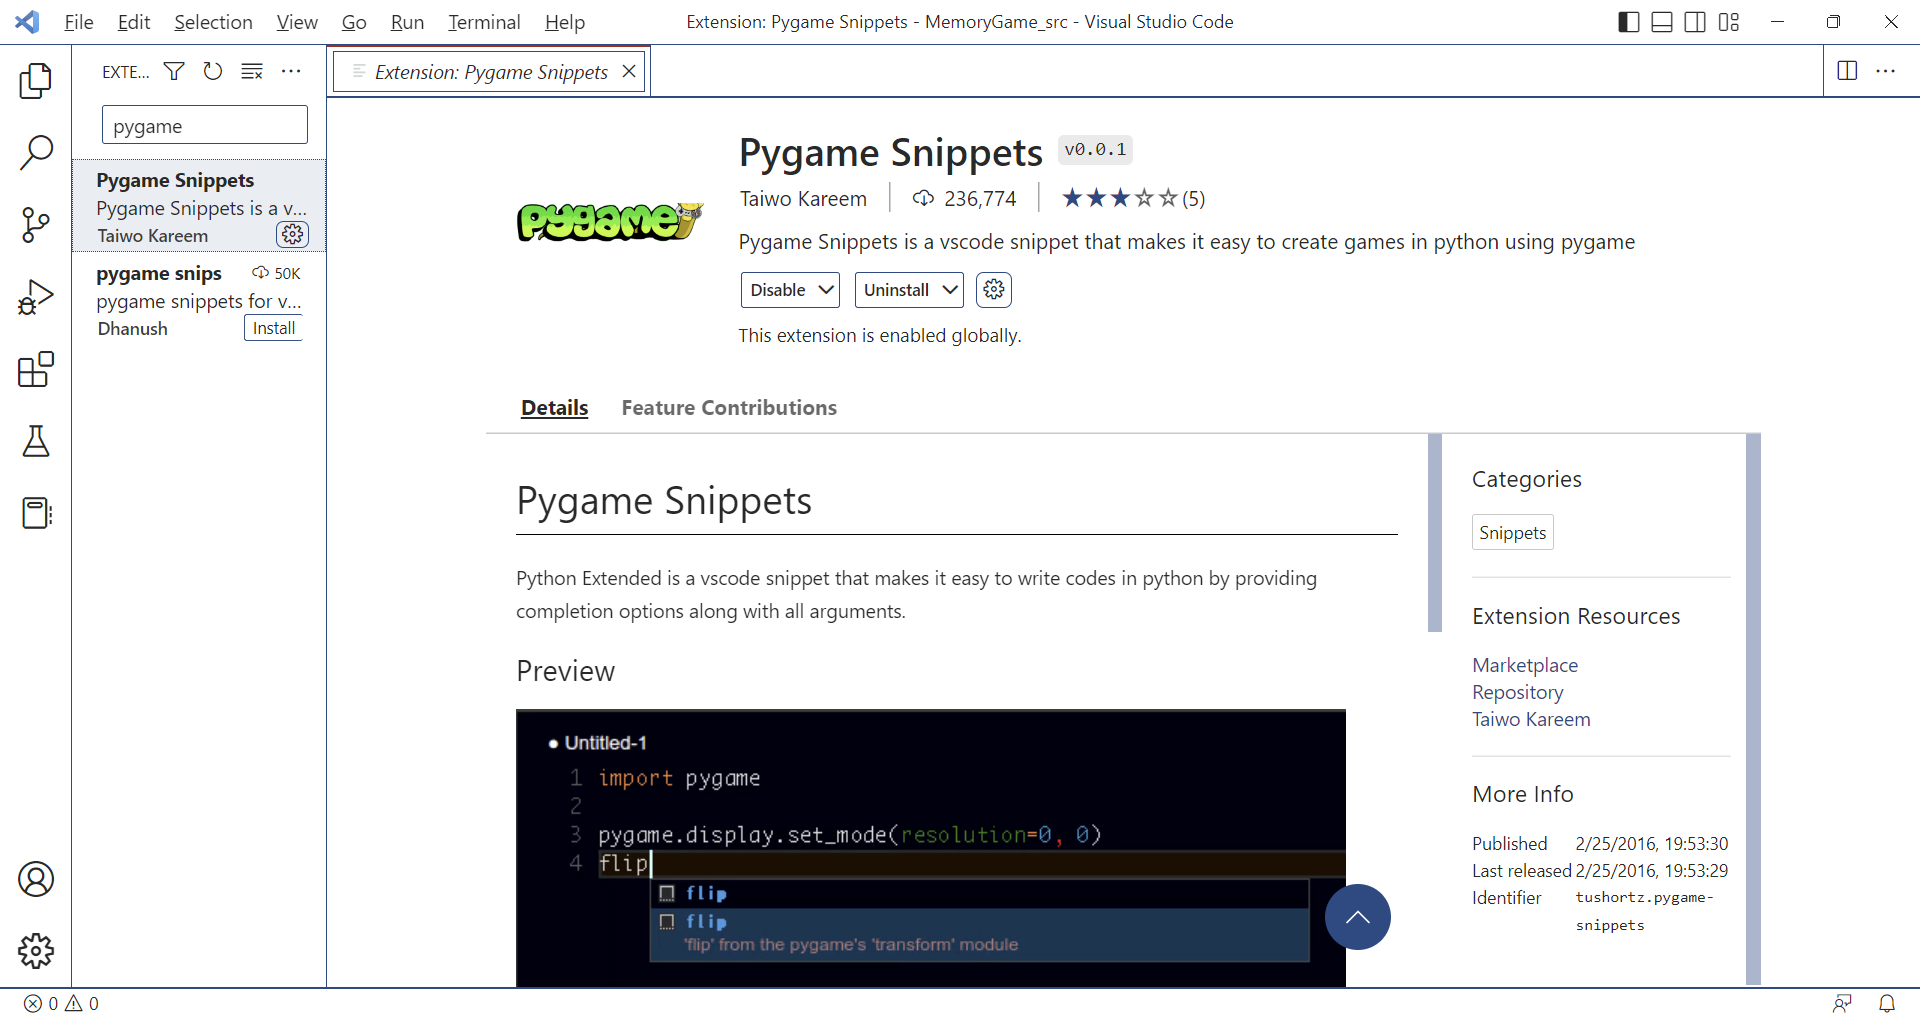
Task: Open the Run and Debug view
Action: tap(36, 297)
